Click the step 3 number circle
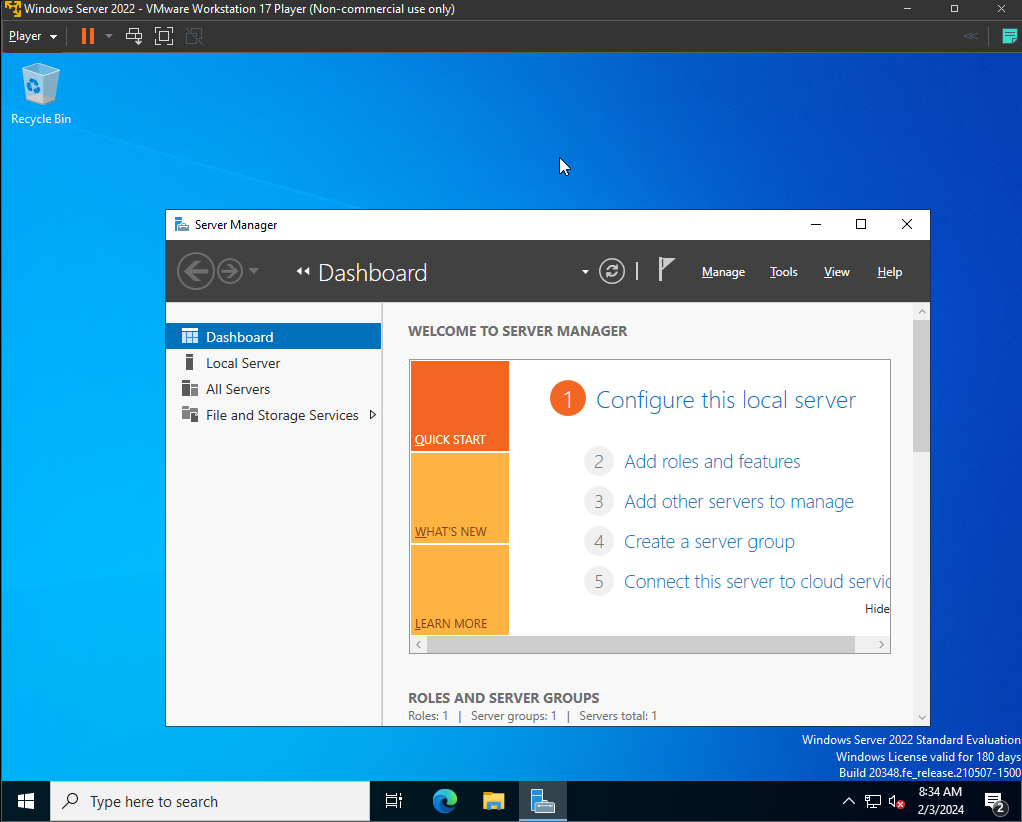This screenshot has width=1022, height=822. pyautogui.click(x=598, y=501)
